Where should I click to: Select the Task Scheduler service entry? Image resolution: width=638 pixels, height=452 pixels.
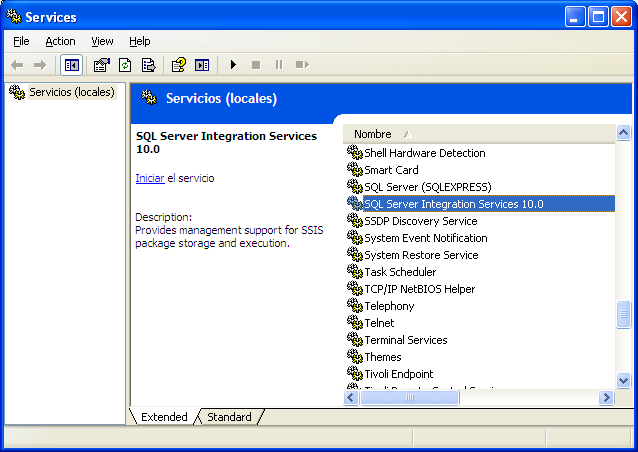click(400, 272)
